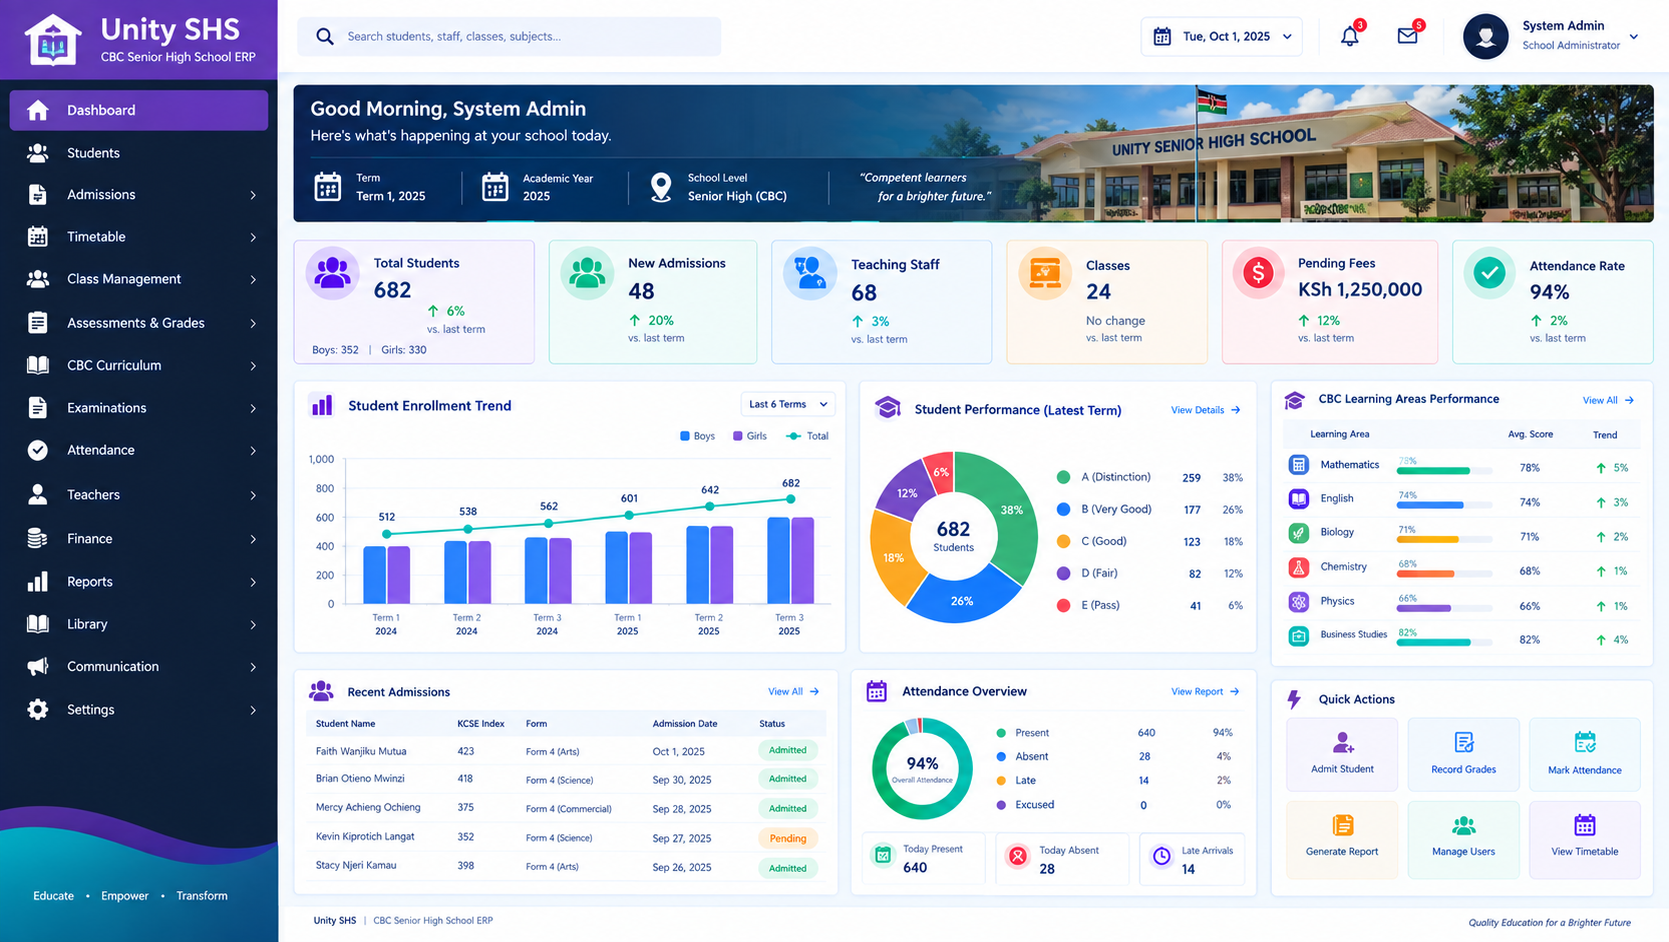Screen dimensions: 1669x942
Task: Open Students in the sidebar
Action: 139,153
